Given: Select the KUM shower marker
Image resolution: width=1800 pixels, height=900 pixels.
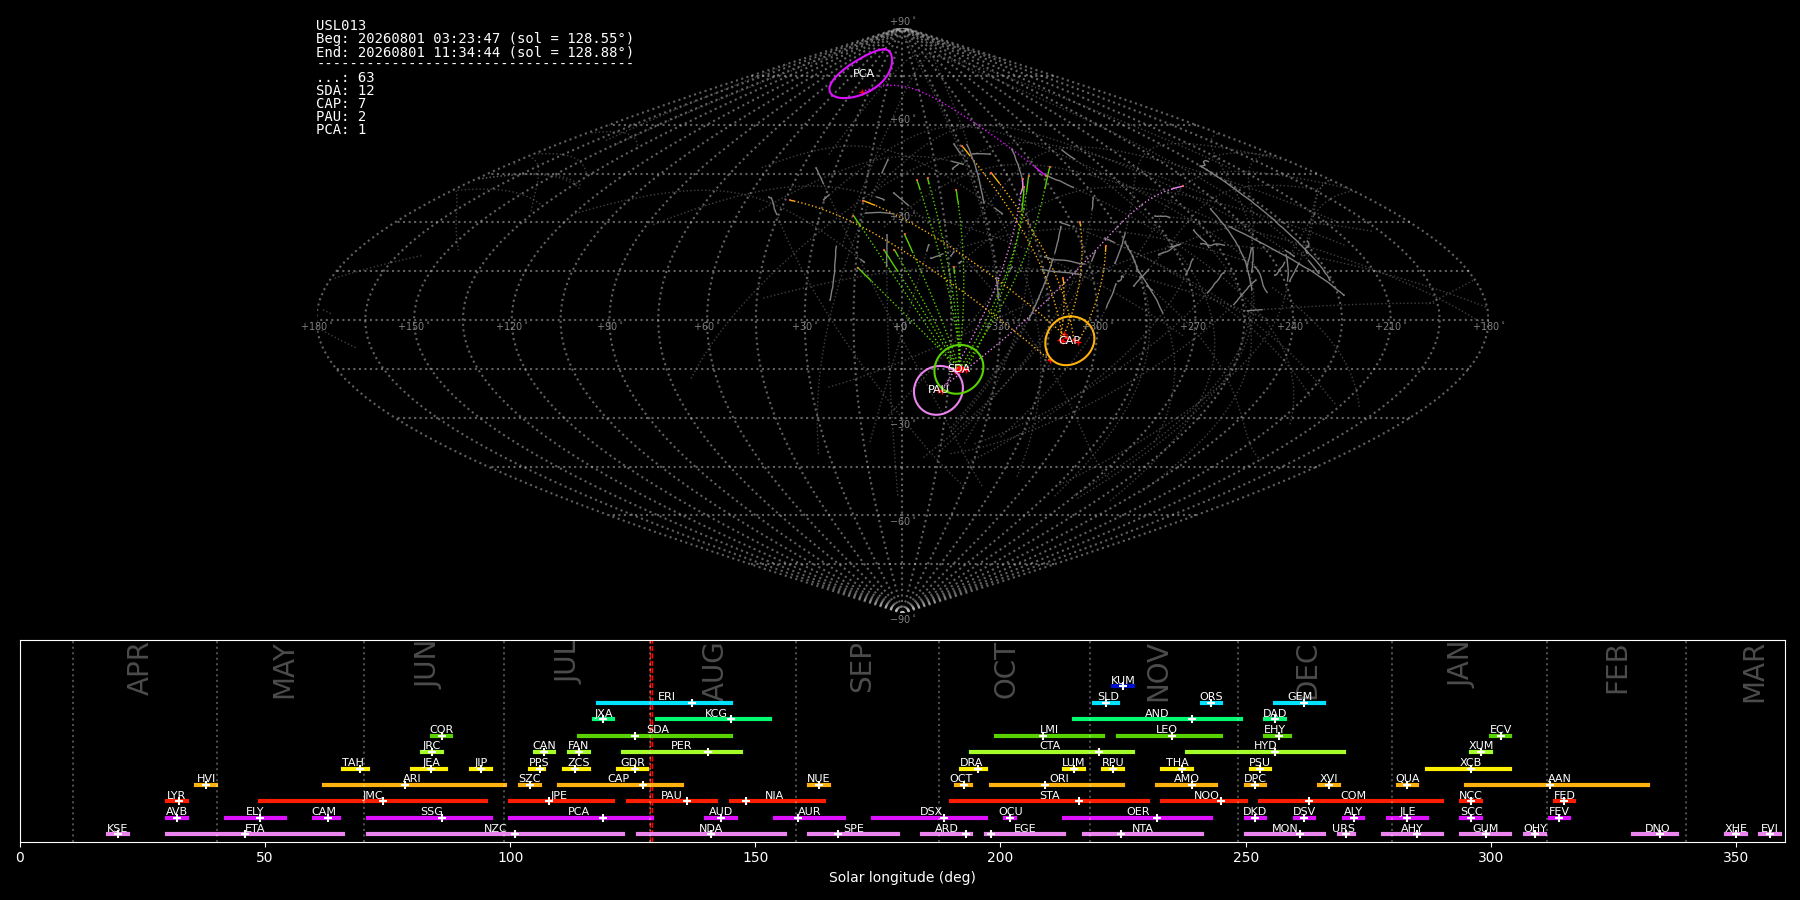Looking at the screenshot, I should 1123,686.
